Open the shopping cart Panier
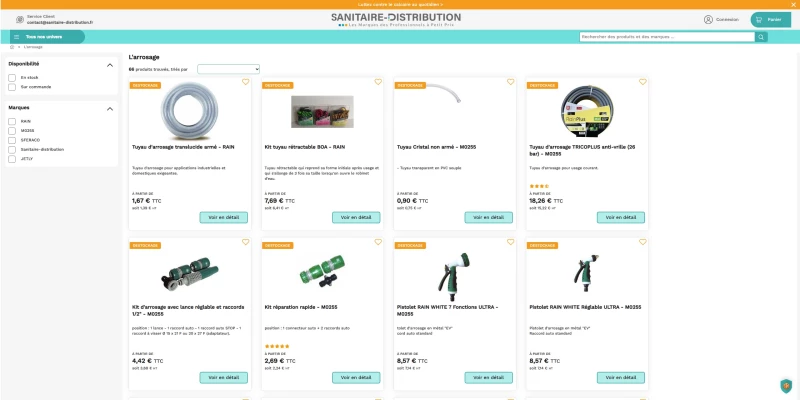The image size is (800, 400). pyautogui.click(x=770, y=19)
